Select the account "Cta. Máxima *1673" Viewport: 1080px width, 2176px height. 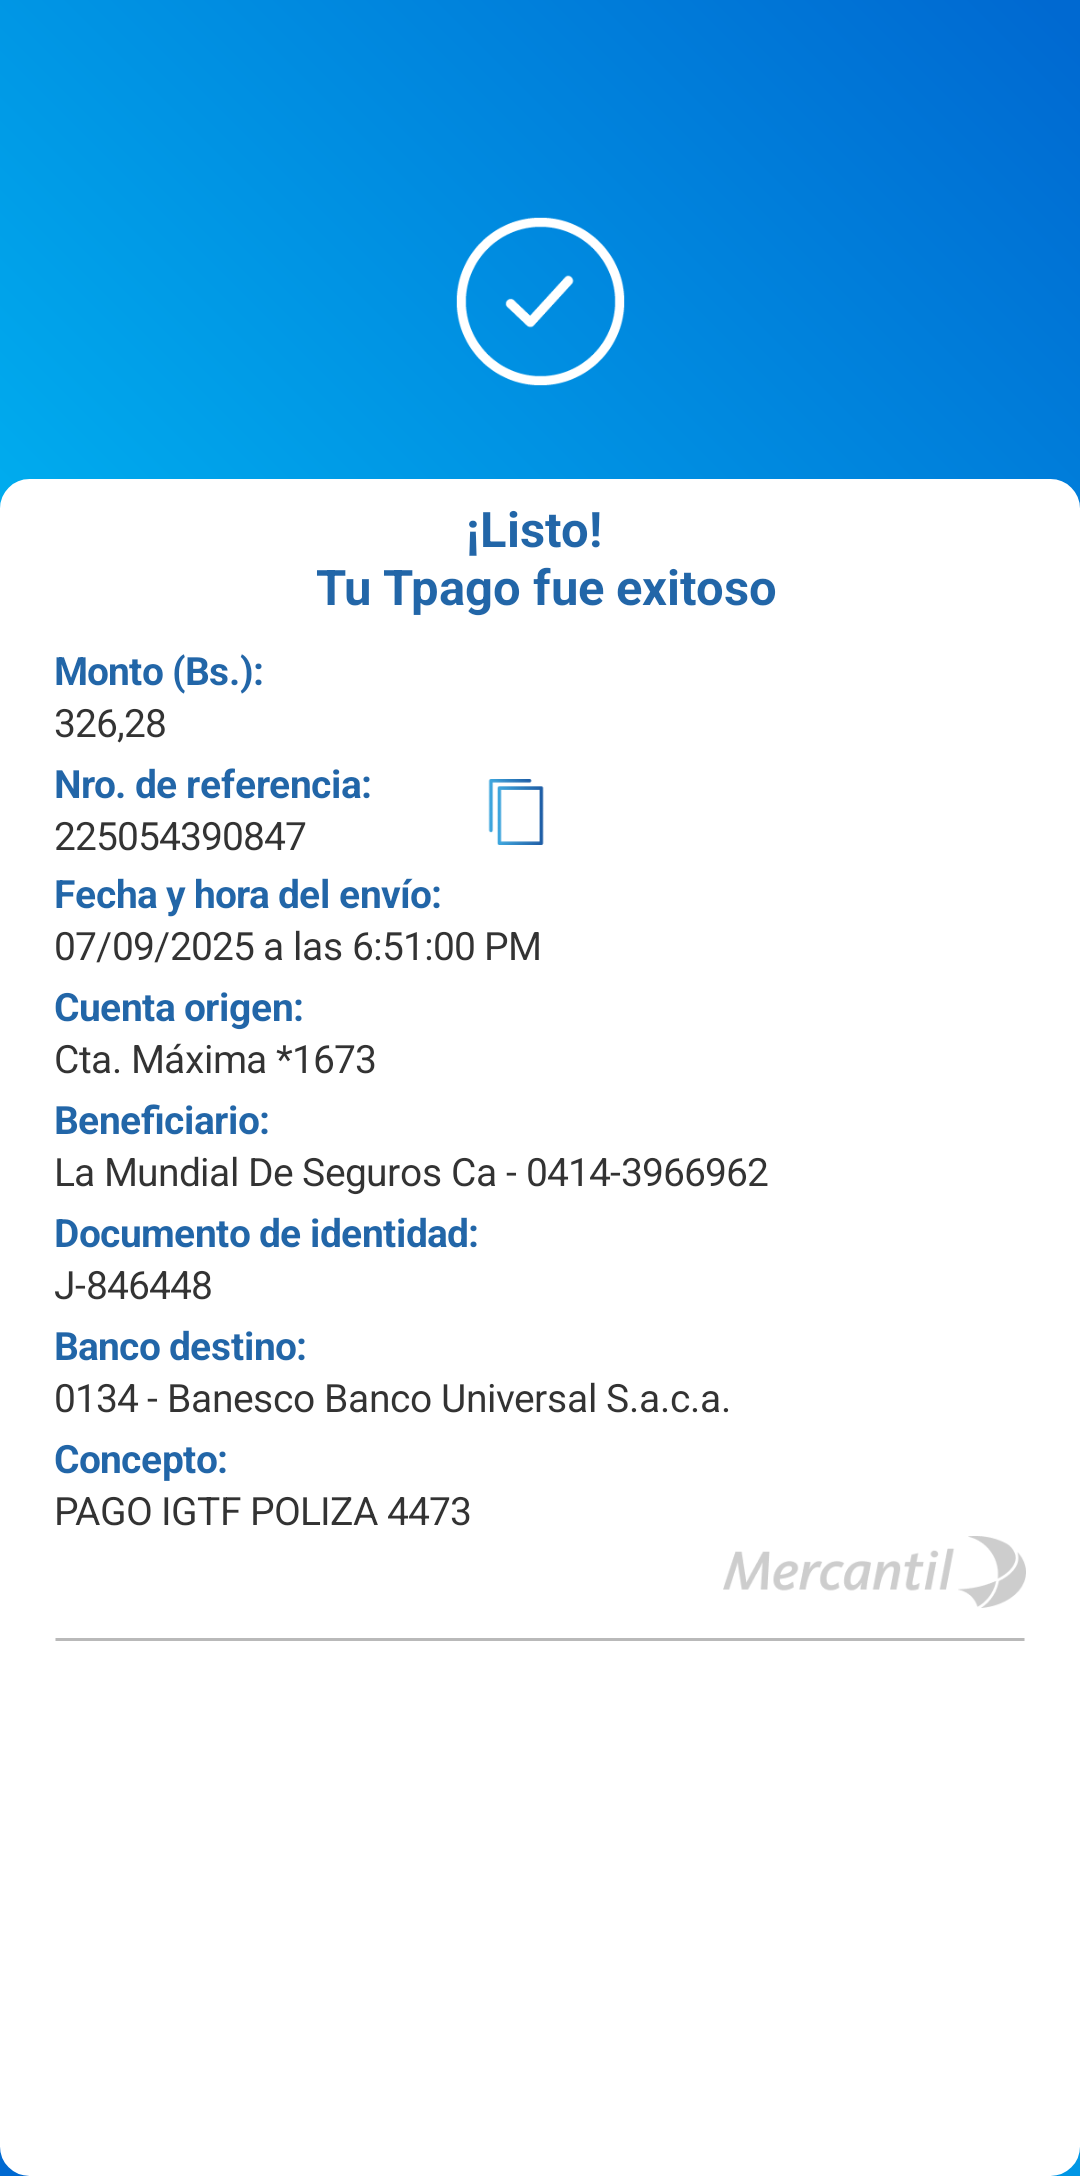point(215,1060)
